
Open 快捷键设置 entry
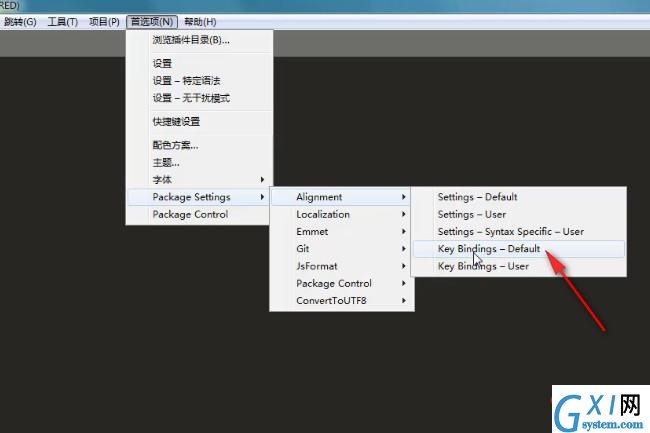(199, 121)
